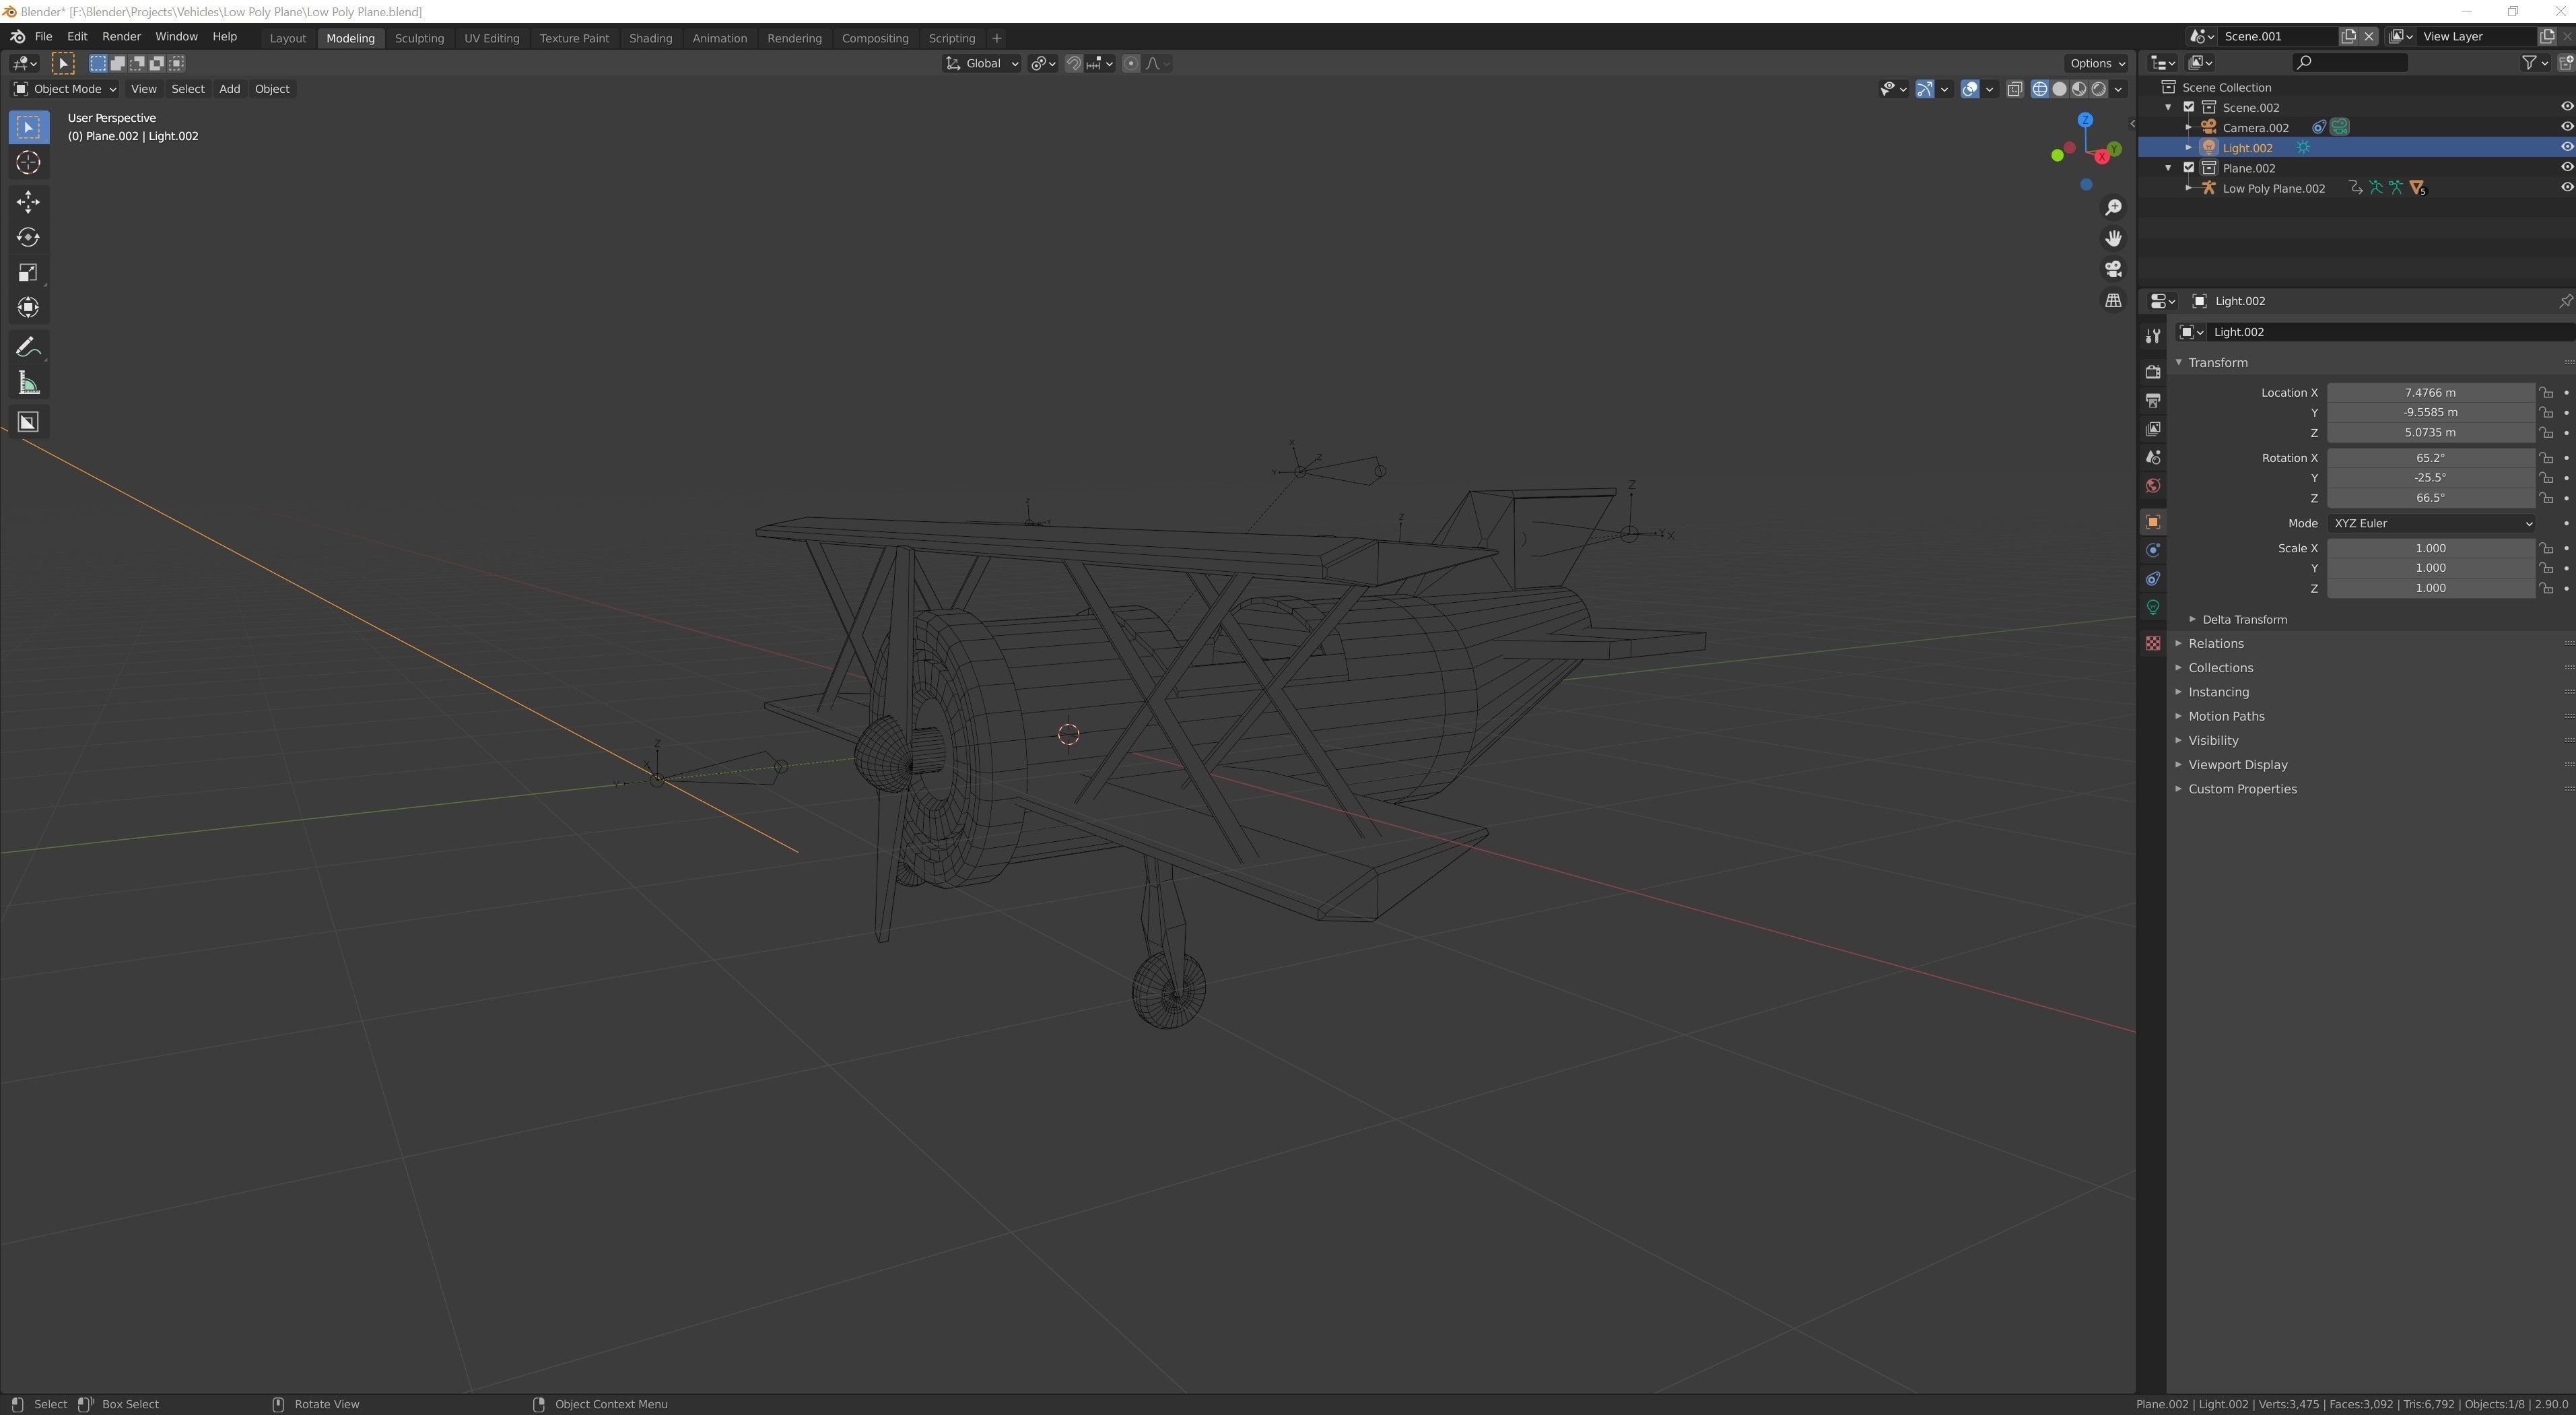Open the viewport Add menu

[229, 89]
